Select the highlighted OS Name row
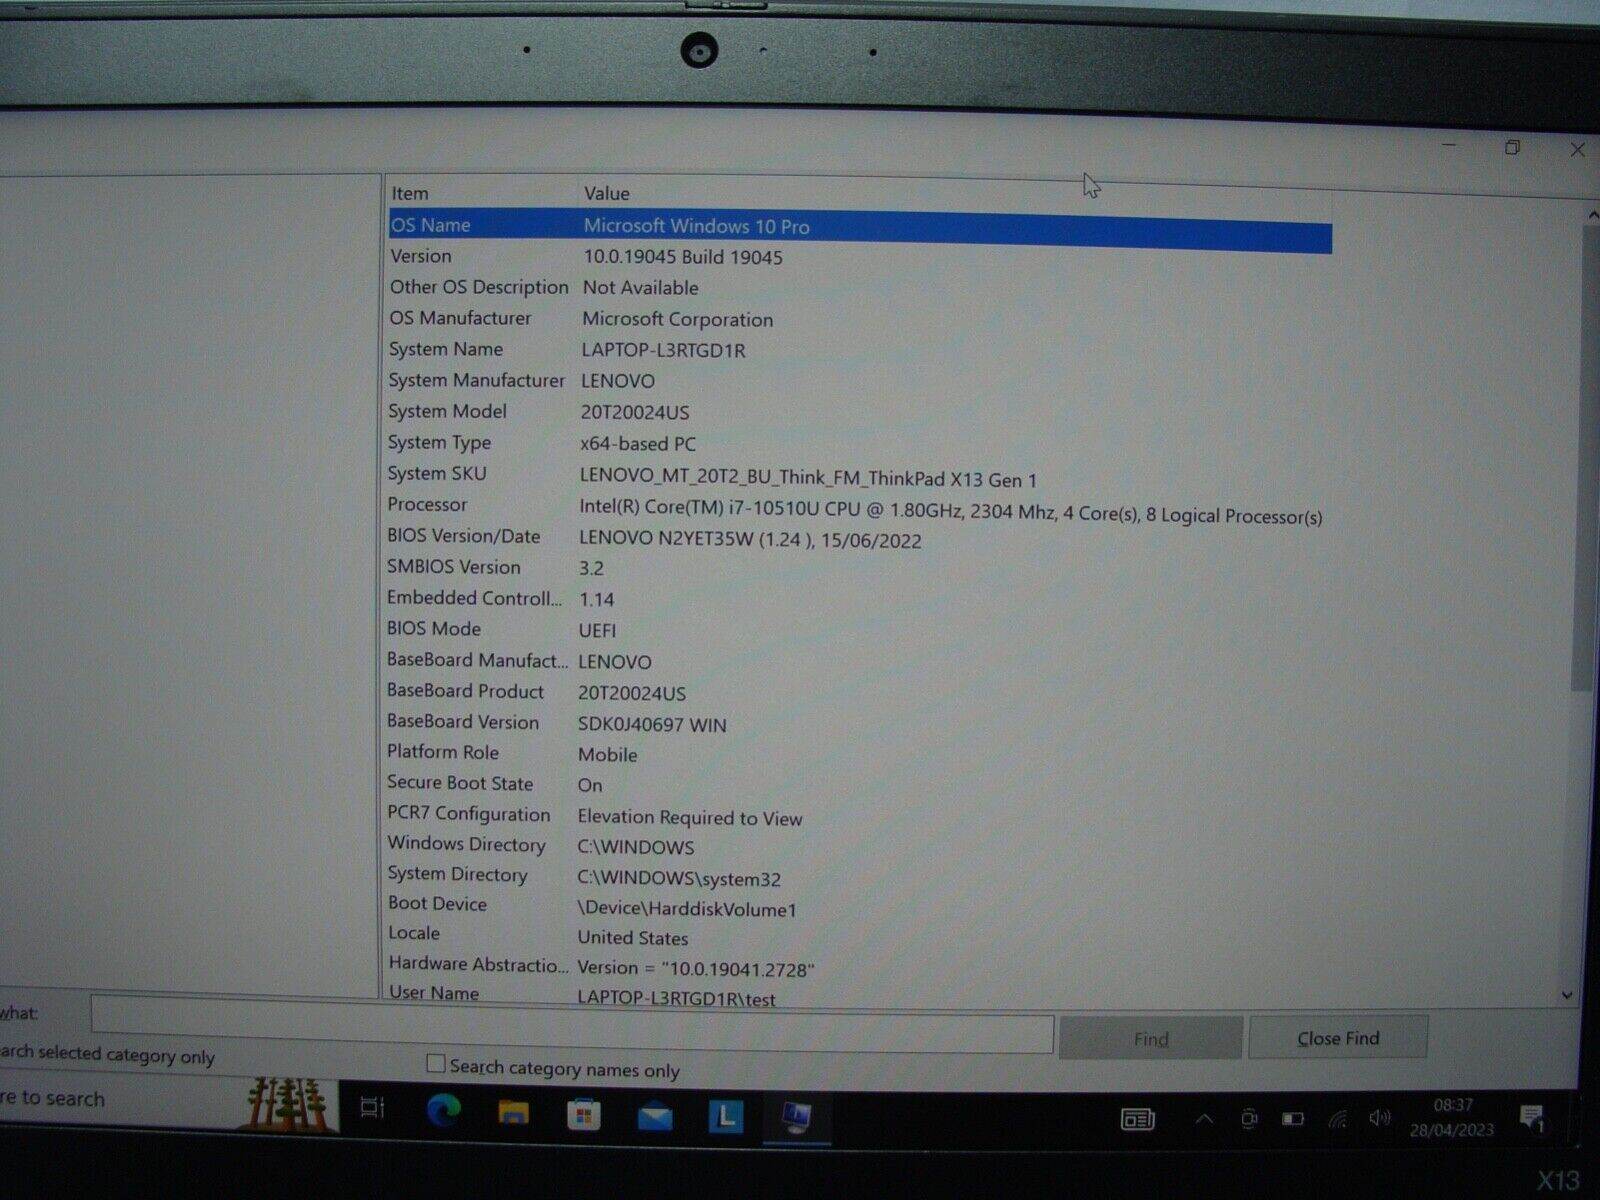This screenshot has height=1200, width=1600. [x=700, y=228]
